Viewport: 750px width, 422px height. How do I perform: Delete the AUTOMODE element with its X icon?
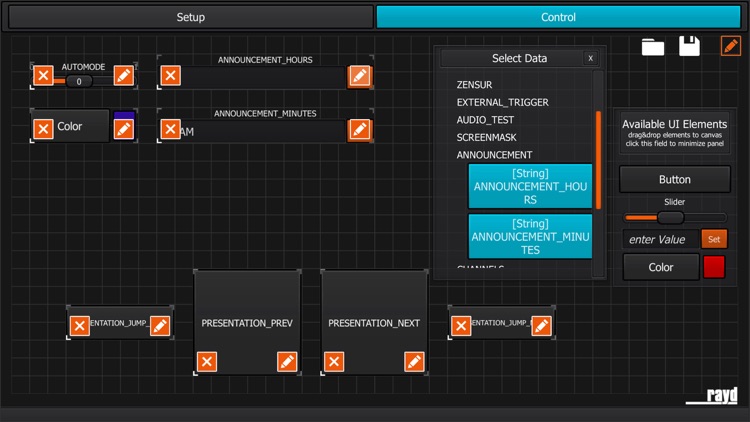pos(43,75)
